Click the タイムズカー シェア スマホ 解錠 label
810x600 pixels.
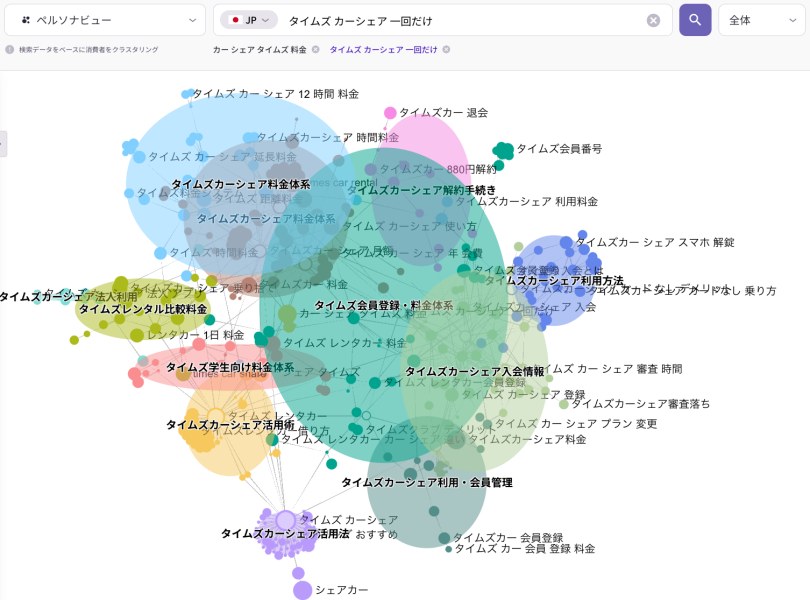point(656,242)
